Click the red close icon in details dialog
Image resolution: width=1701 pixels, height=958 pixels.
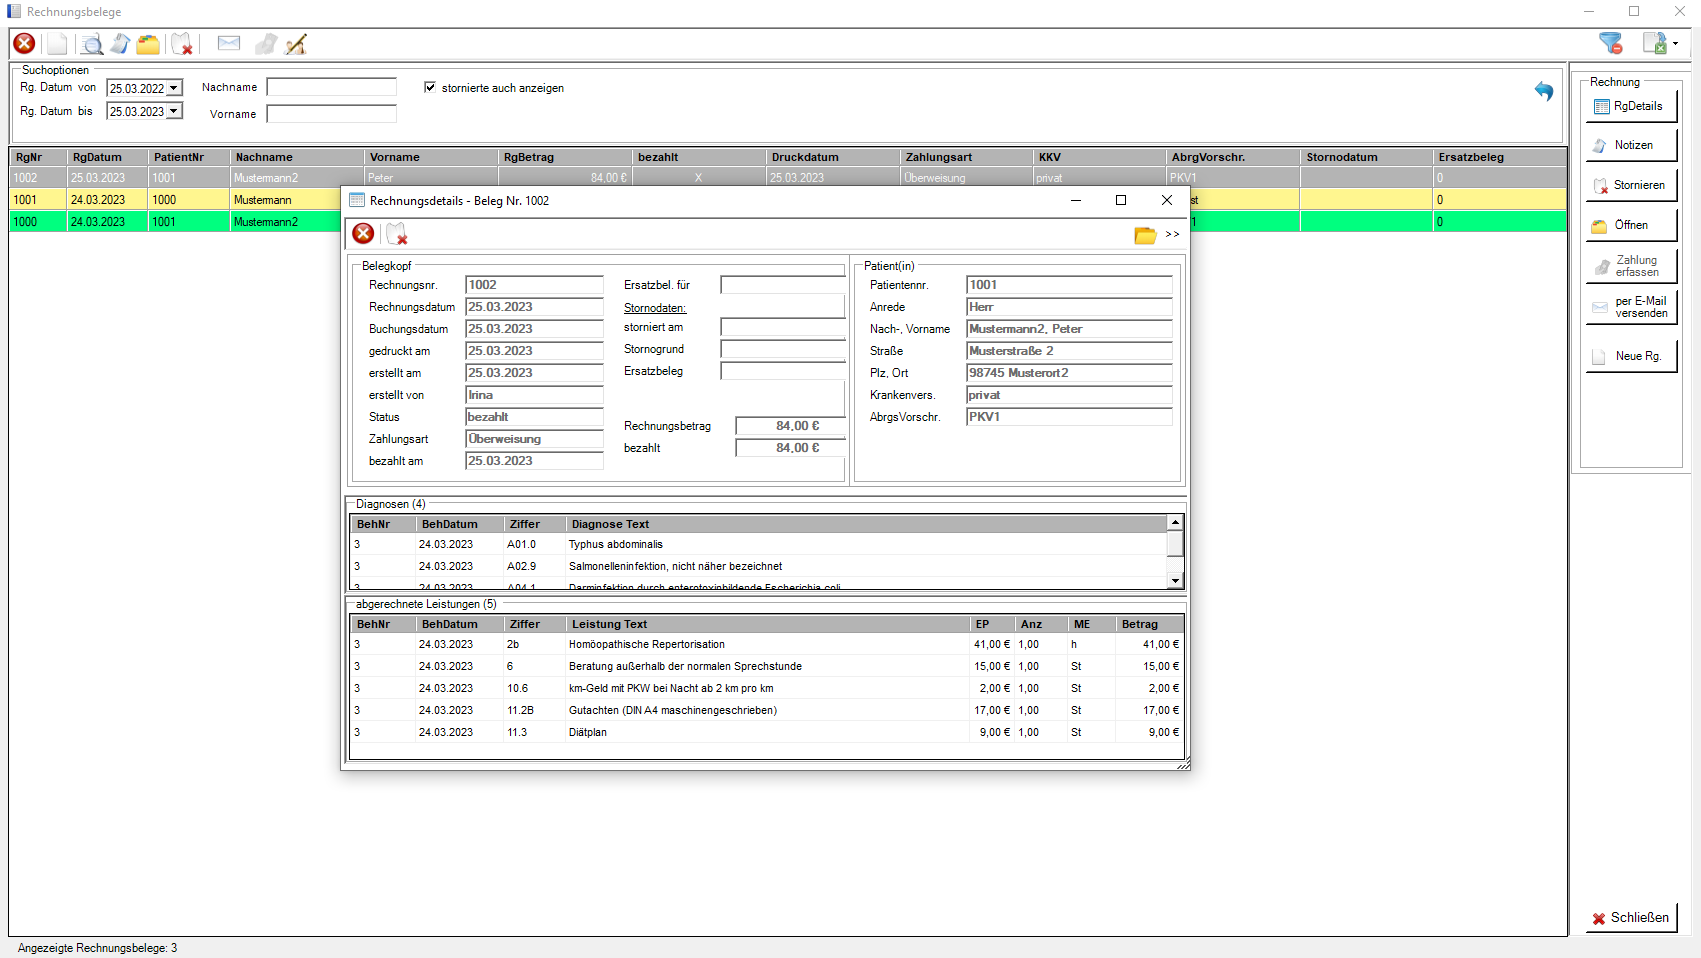(x=363, y=233)
